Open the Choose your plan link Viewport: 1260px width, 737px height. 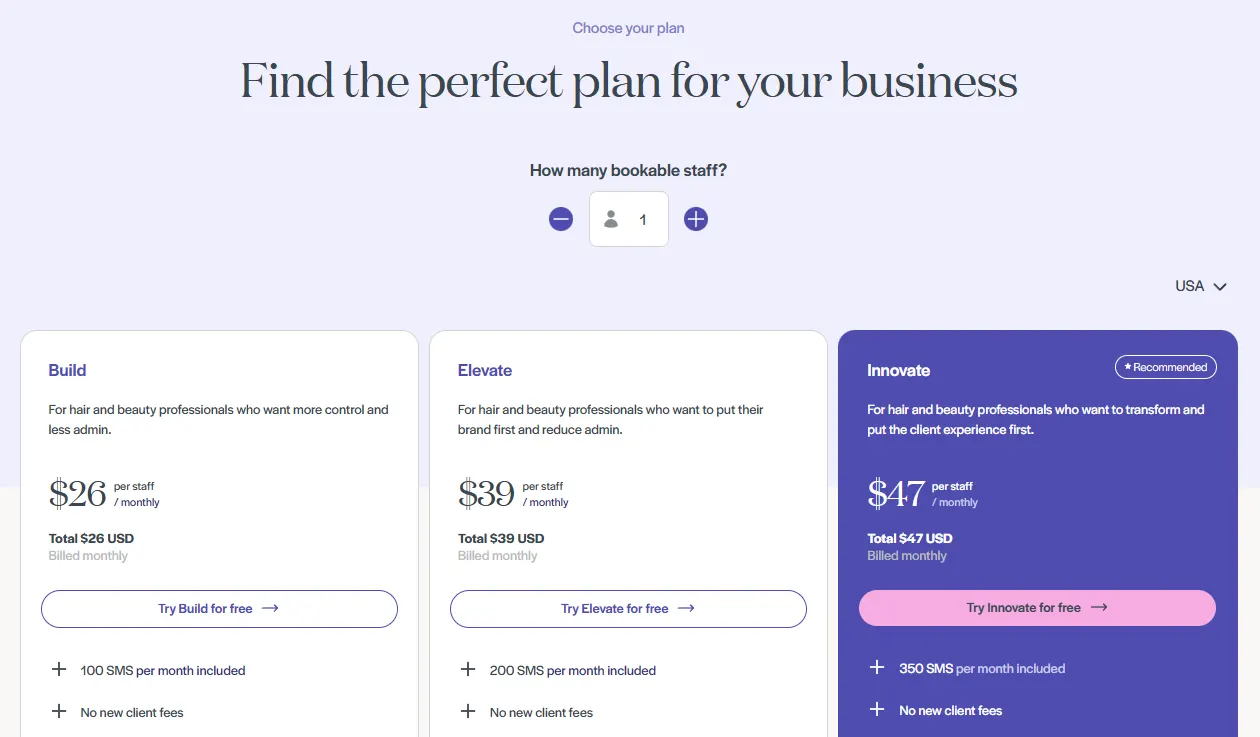pyautogui.click(x=628, y=28)
